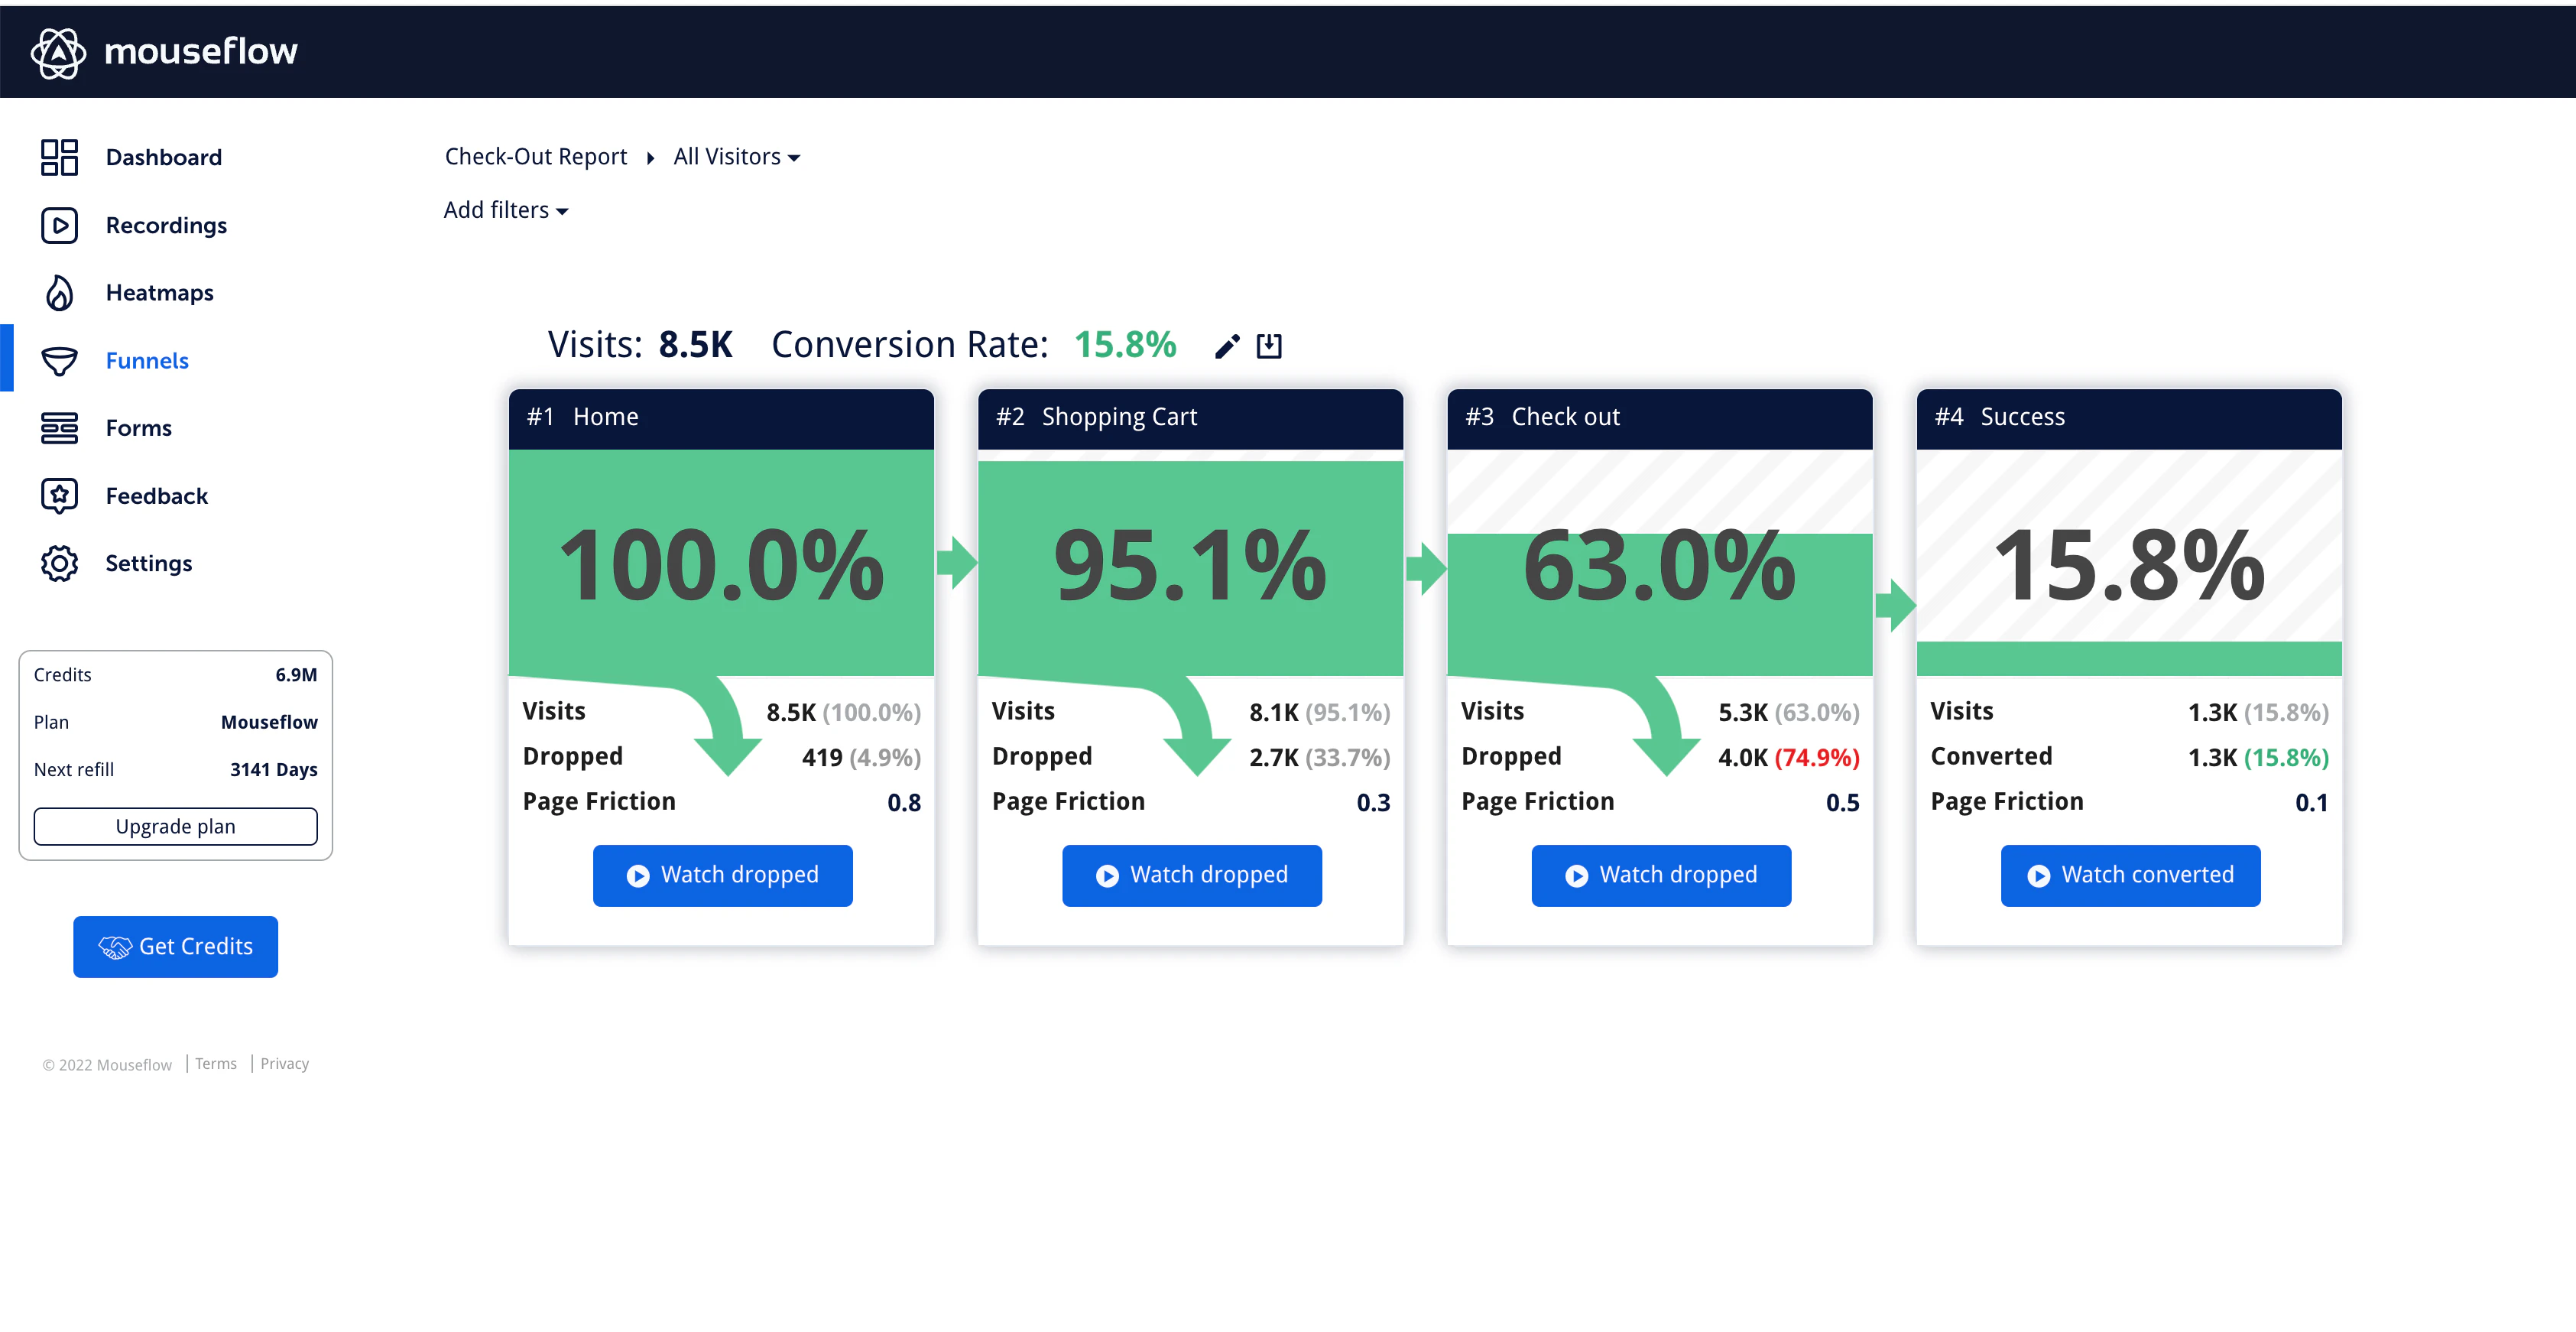Open the Feedback panel
This screenshot has height=1332, width=2576.
(x=157, y=495)
